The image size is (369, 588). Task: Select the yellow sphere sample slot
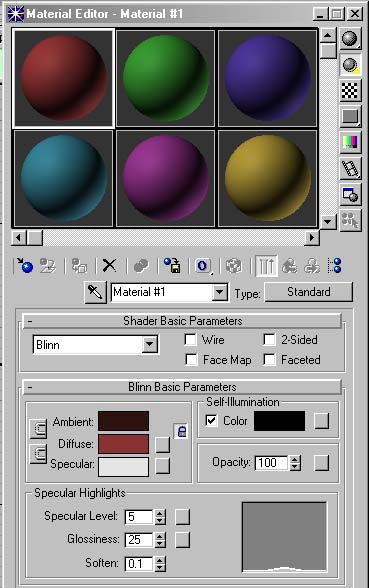(267, 178)
